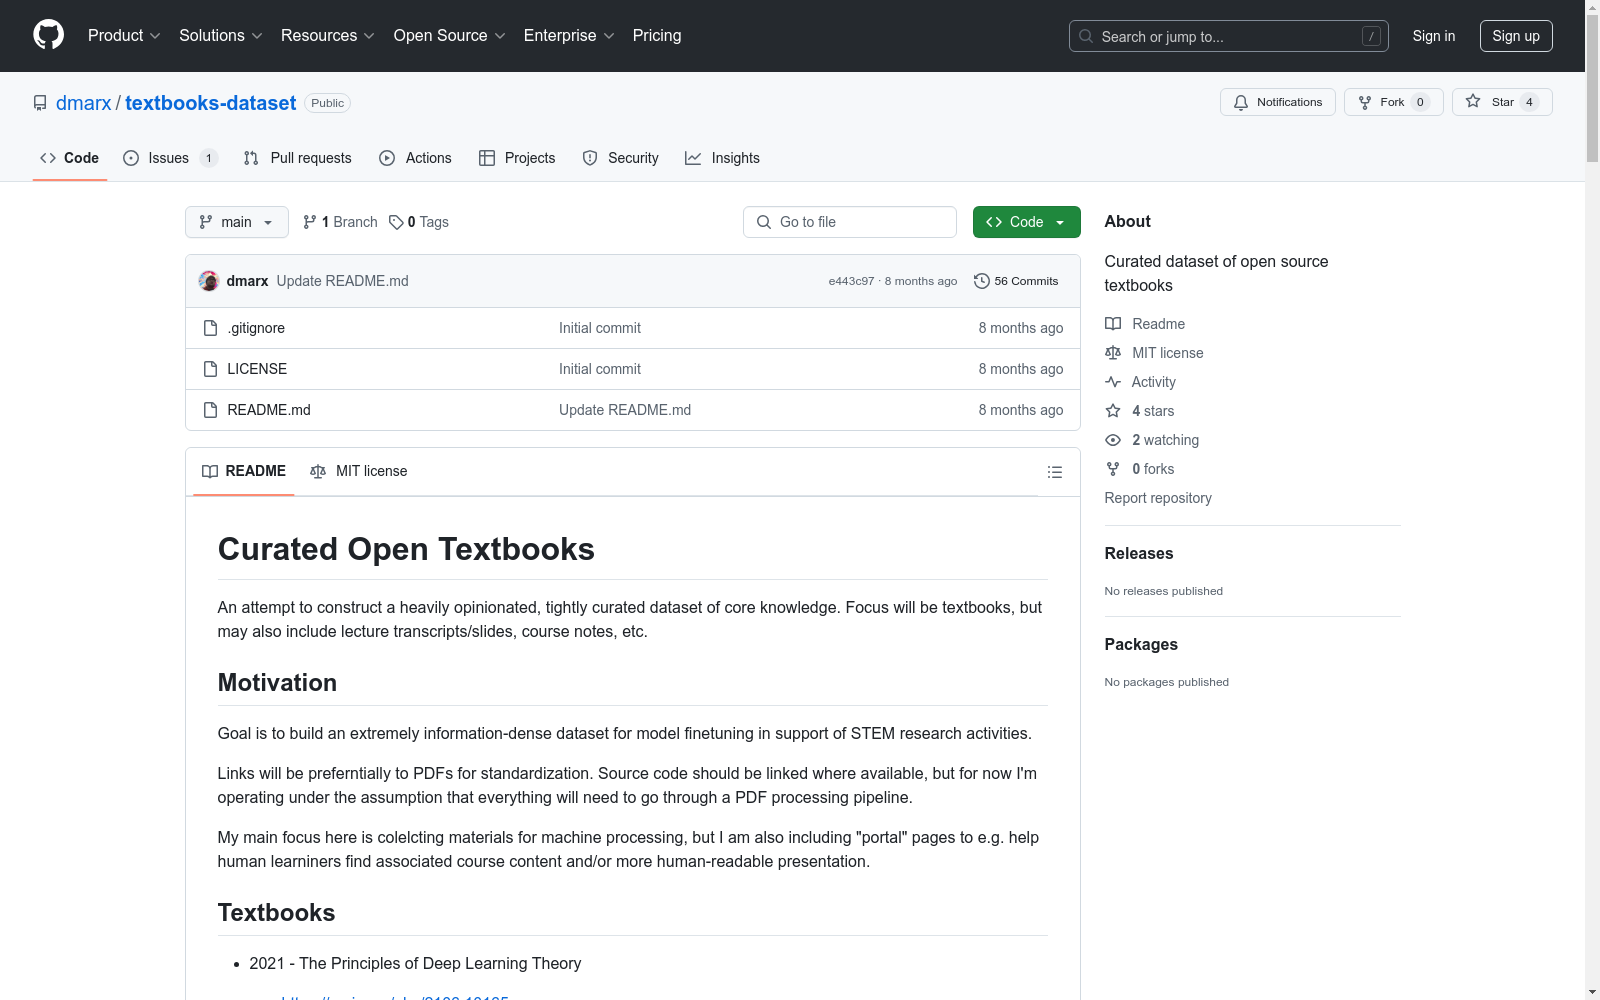Click the Update README.md message in README.md row
1600x1000 pixels.
point(625,410)
